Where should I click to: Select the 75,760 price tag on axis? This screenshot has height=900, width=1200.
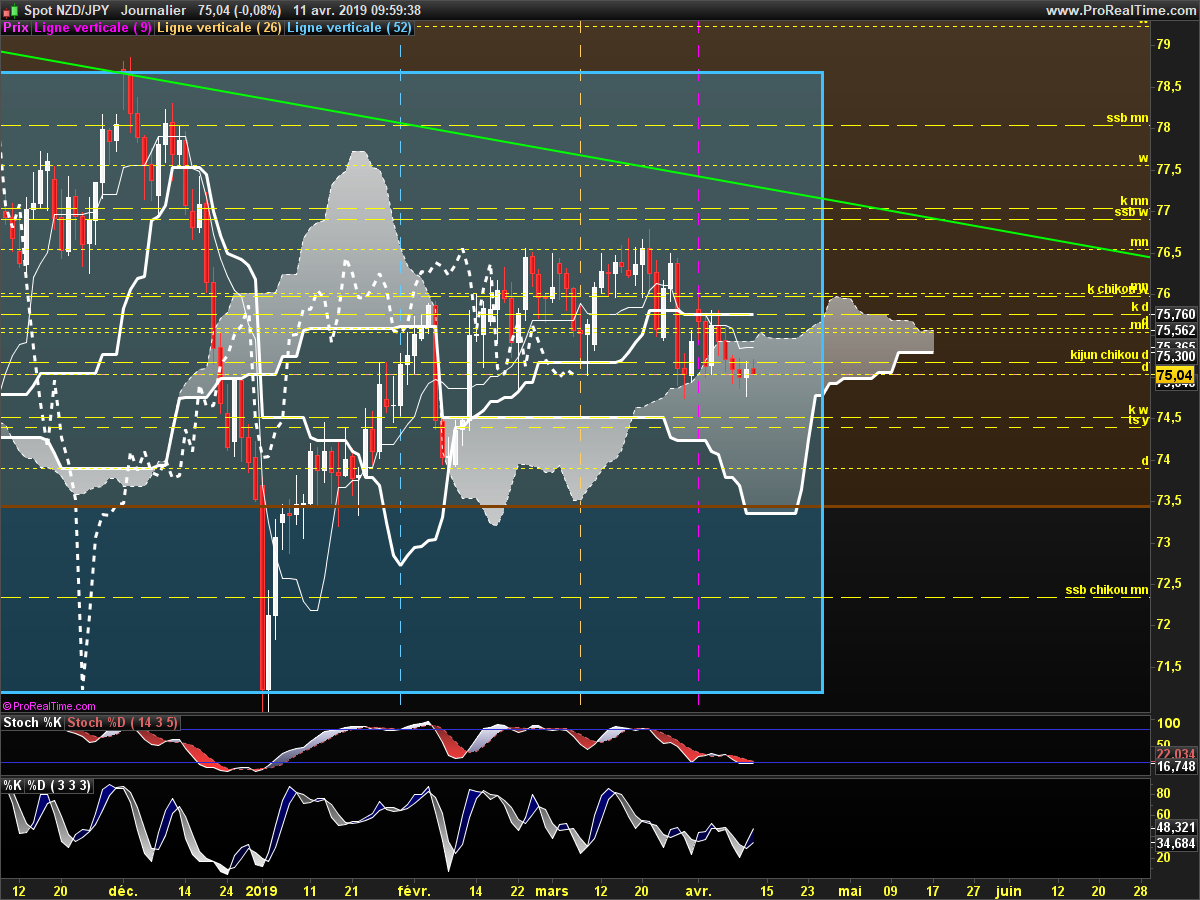coord(1175,314)
